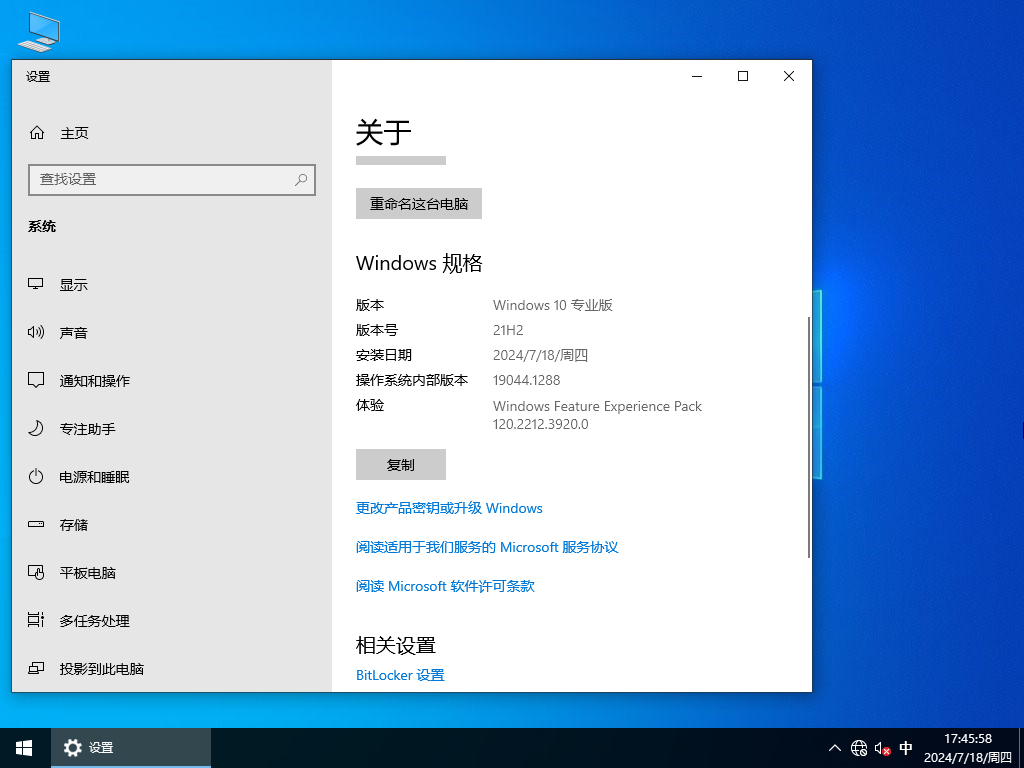The width and height of the screenshot is (1024, 768).
Task: Select the 显示 (Display) settings icon
Action: pos(73,284)
